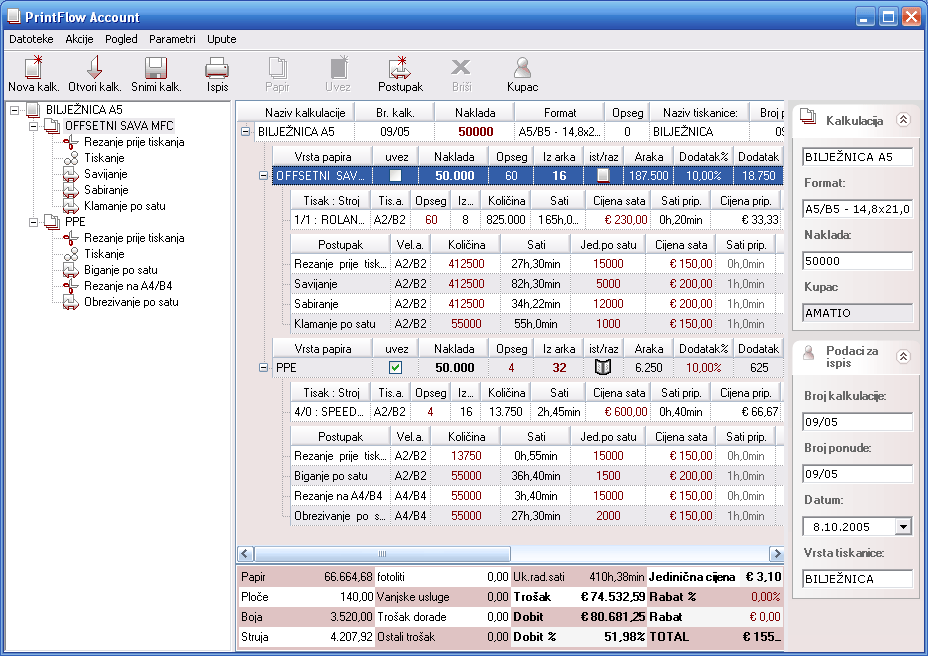Click the book icon in PPE row
This screenshot has width=928, height=656.
(602, 367)
